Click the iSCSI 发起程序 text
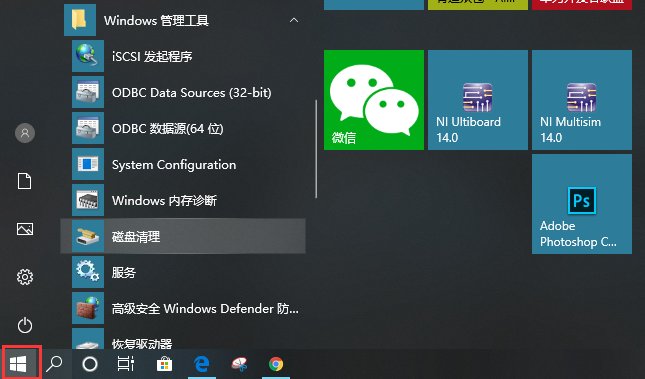 pyautogui.click(x=152, y=56)
